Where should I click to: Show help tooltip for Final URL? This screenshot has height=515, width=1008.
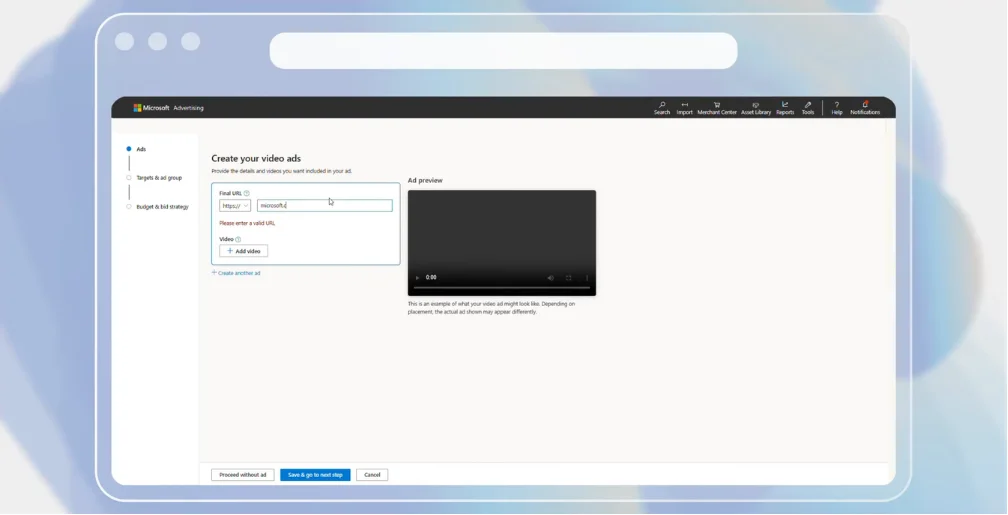pos(247,193)
